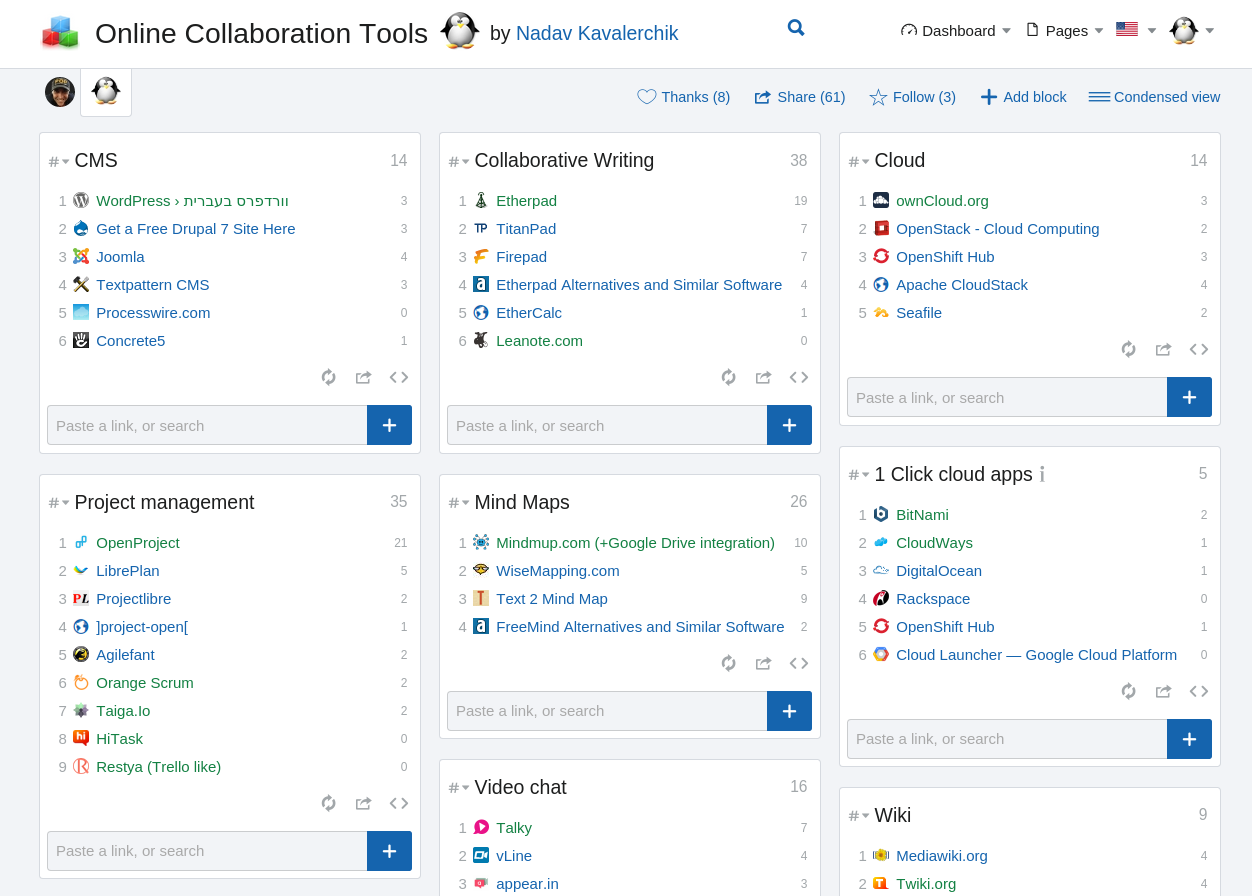Expand the Video chat block hash menu
This screenshot has width=1252, height=896.
(x=459, y=788)
